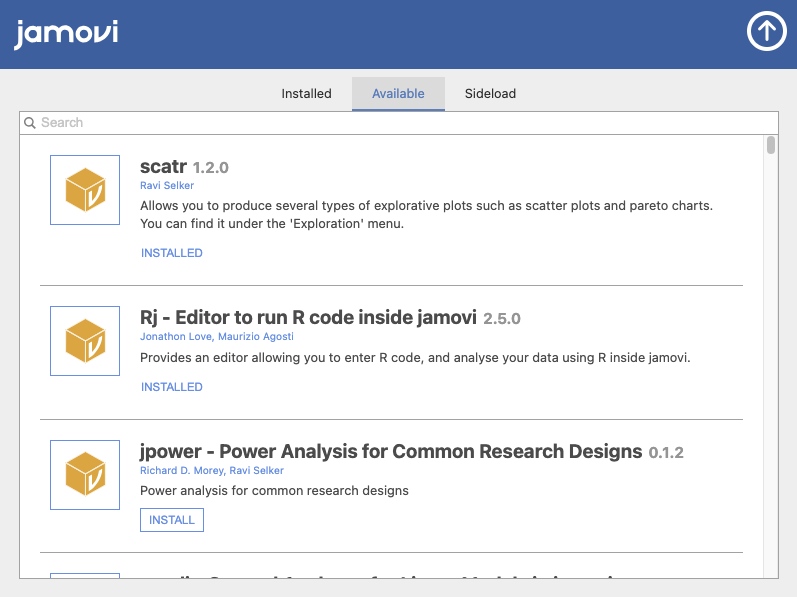Install the jpower module
Screen dimensions: 797x597
coord(172,520)
